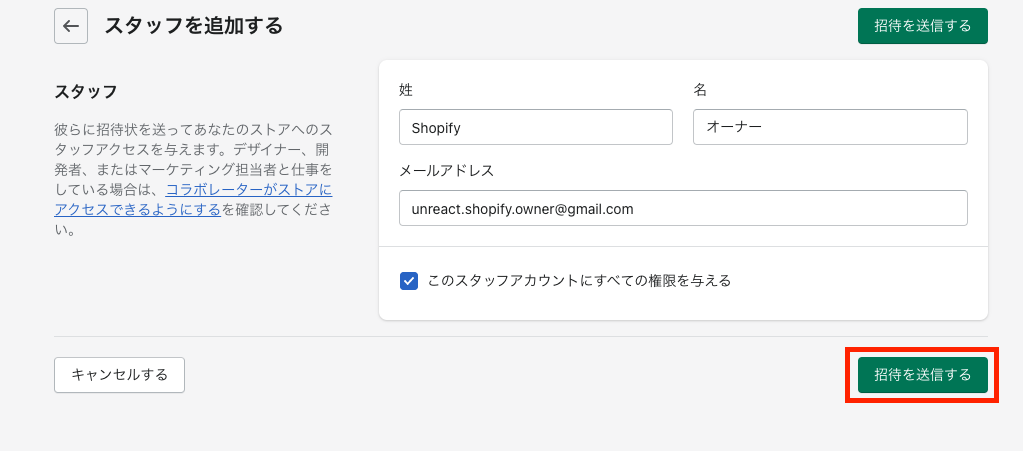Click the word Shopify in the surname box
1023x451 pixels.
pyautogui.click(x=436, y=128)
